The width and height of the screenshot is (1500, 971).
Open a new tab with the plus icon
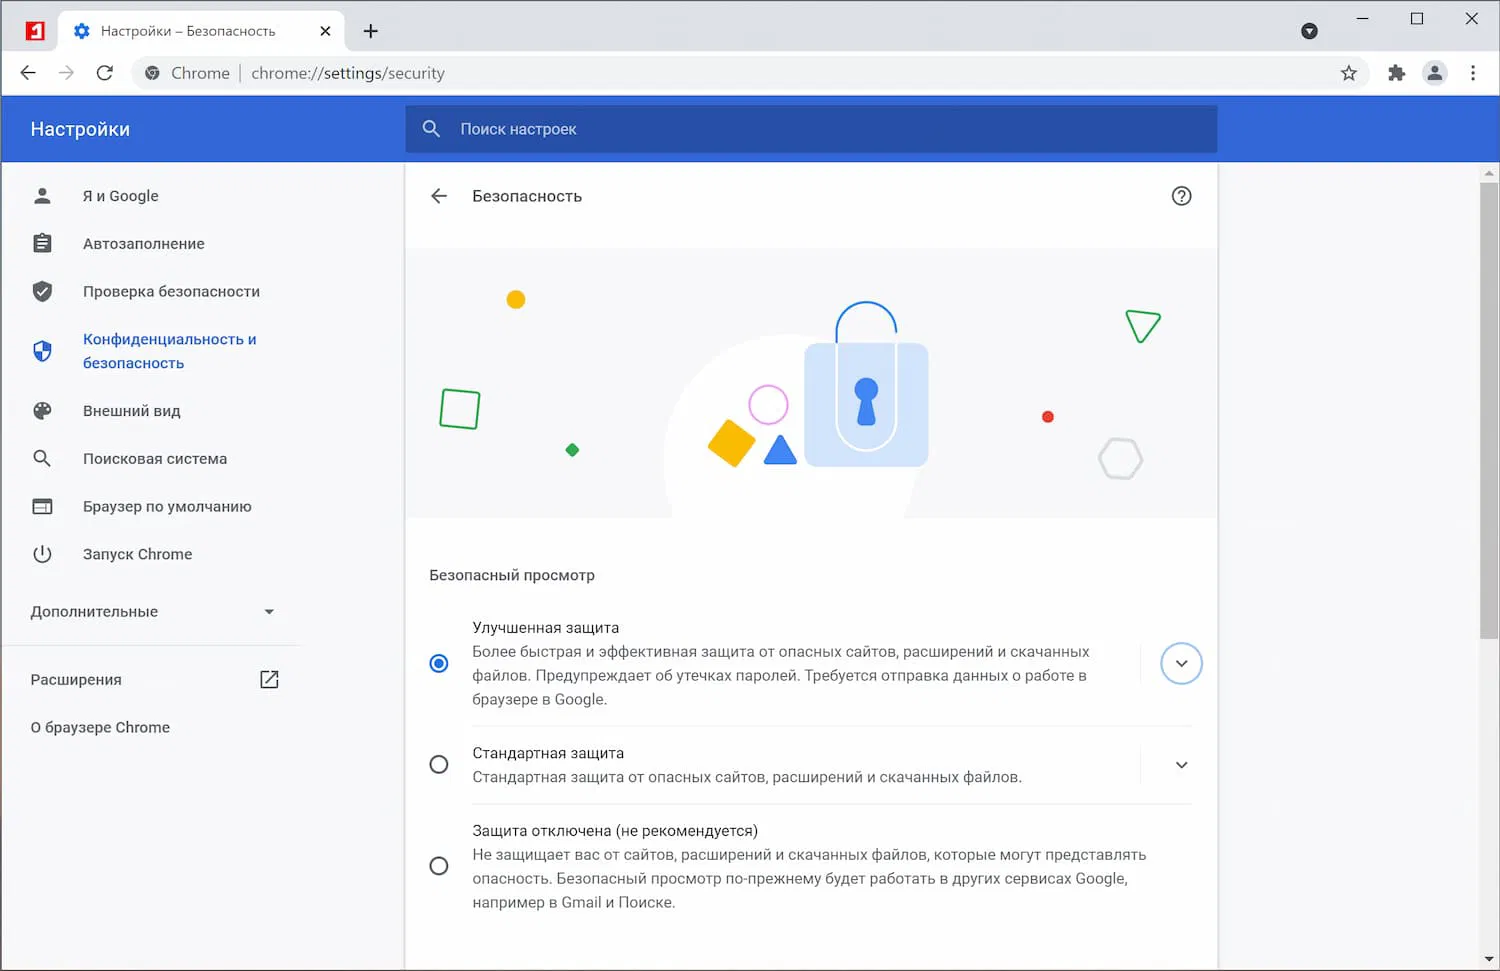pos(371,31)
